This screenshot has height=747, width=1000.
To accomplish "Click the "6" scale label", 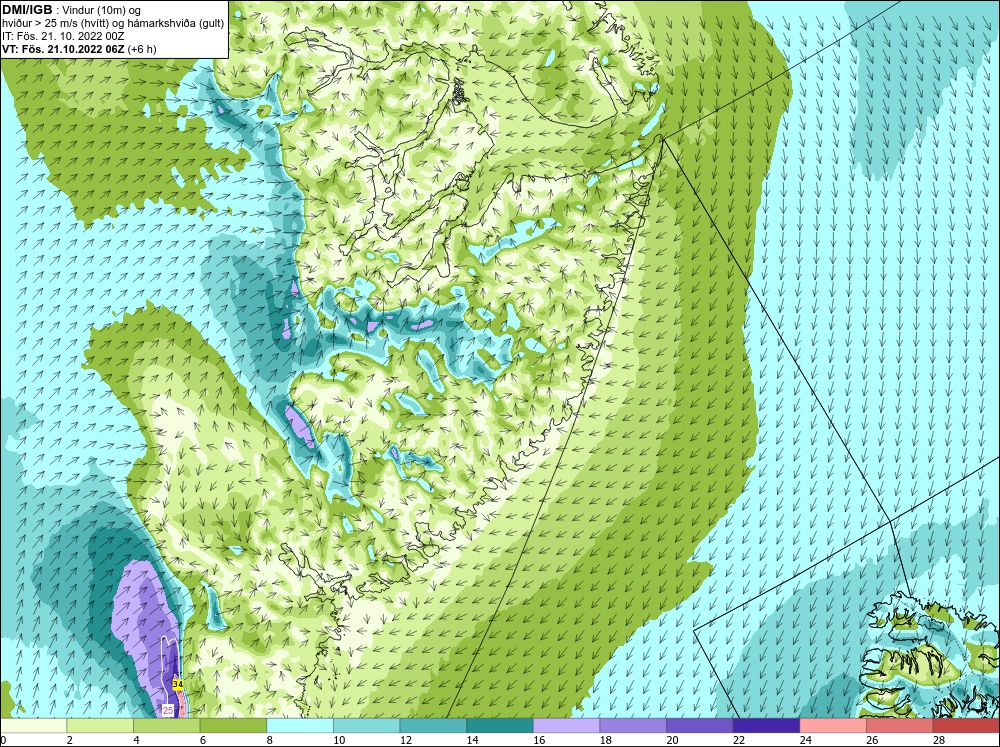I will (x=202, y=740).
